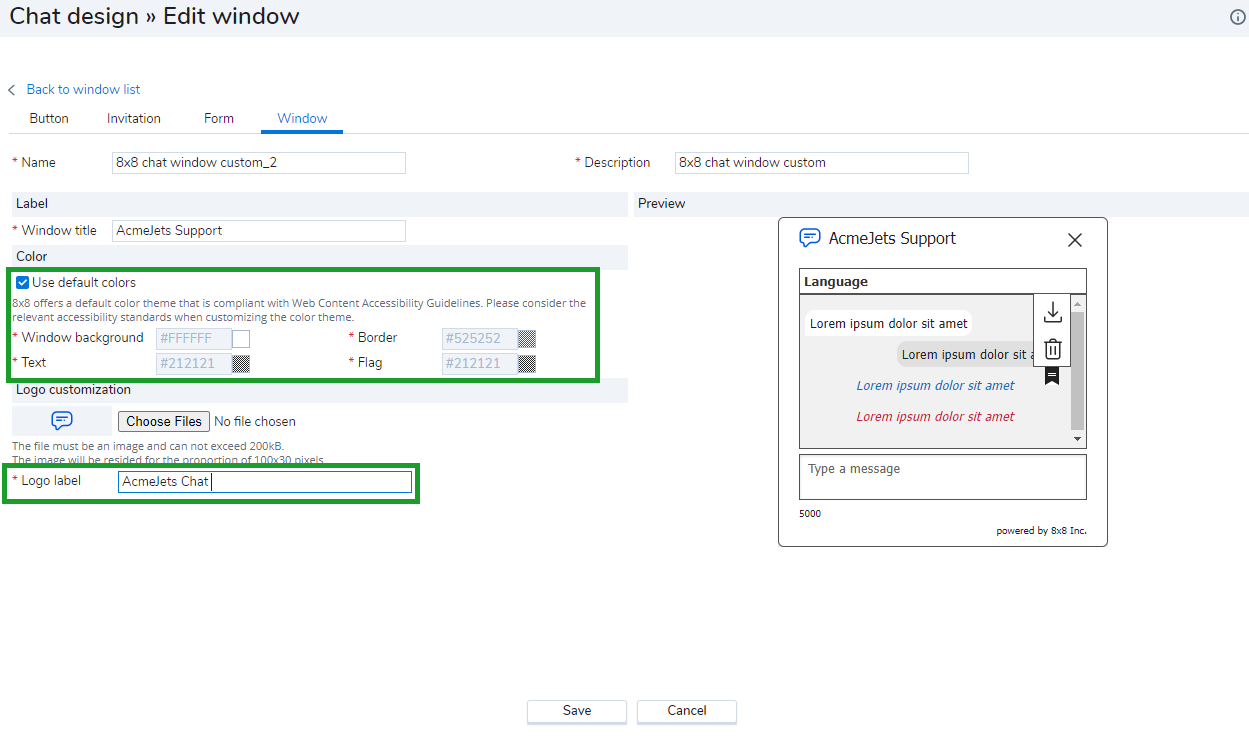Go back to window list

pos(83,90)
